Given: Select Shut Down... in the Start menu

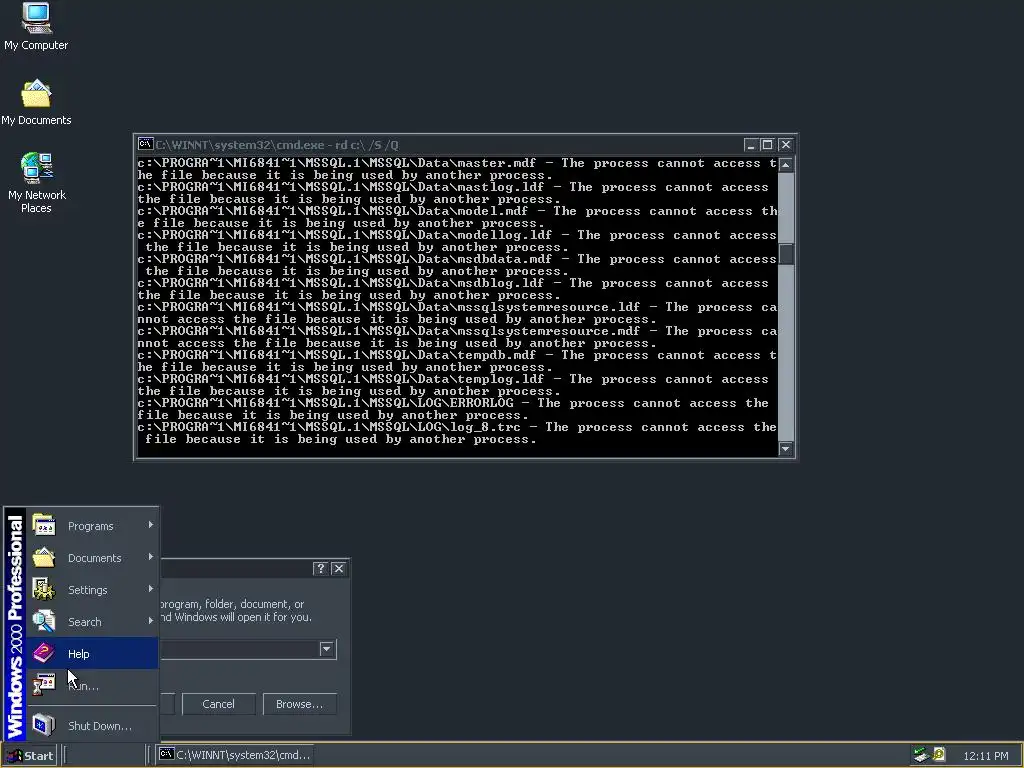Looking at the screenshot, I should 93,726.
